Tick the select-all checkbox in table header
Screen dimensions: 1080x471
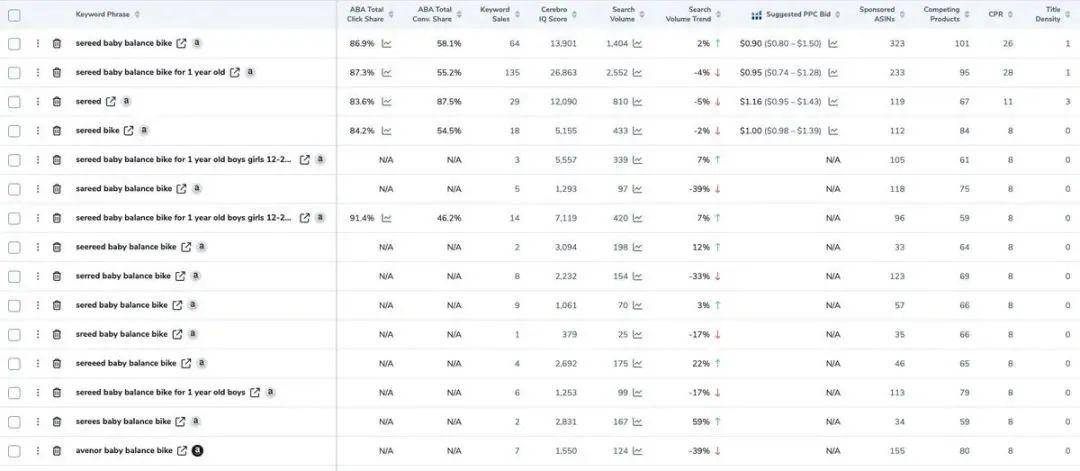14,15
